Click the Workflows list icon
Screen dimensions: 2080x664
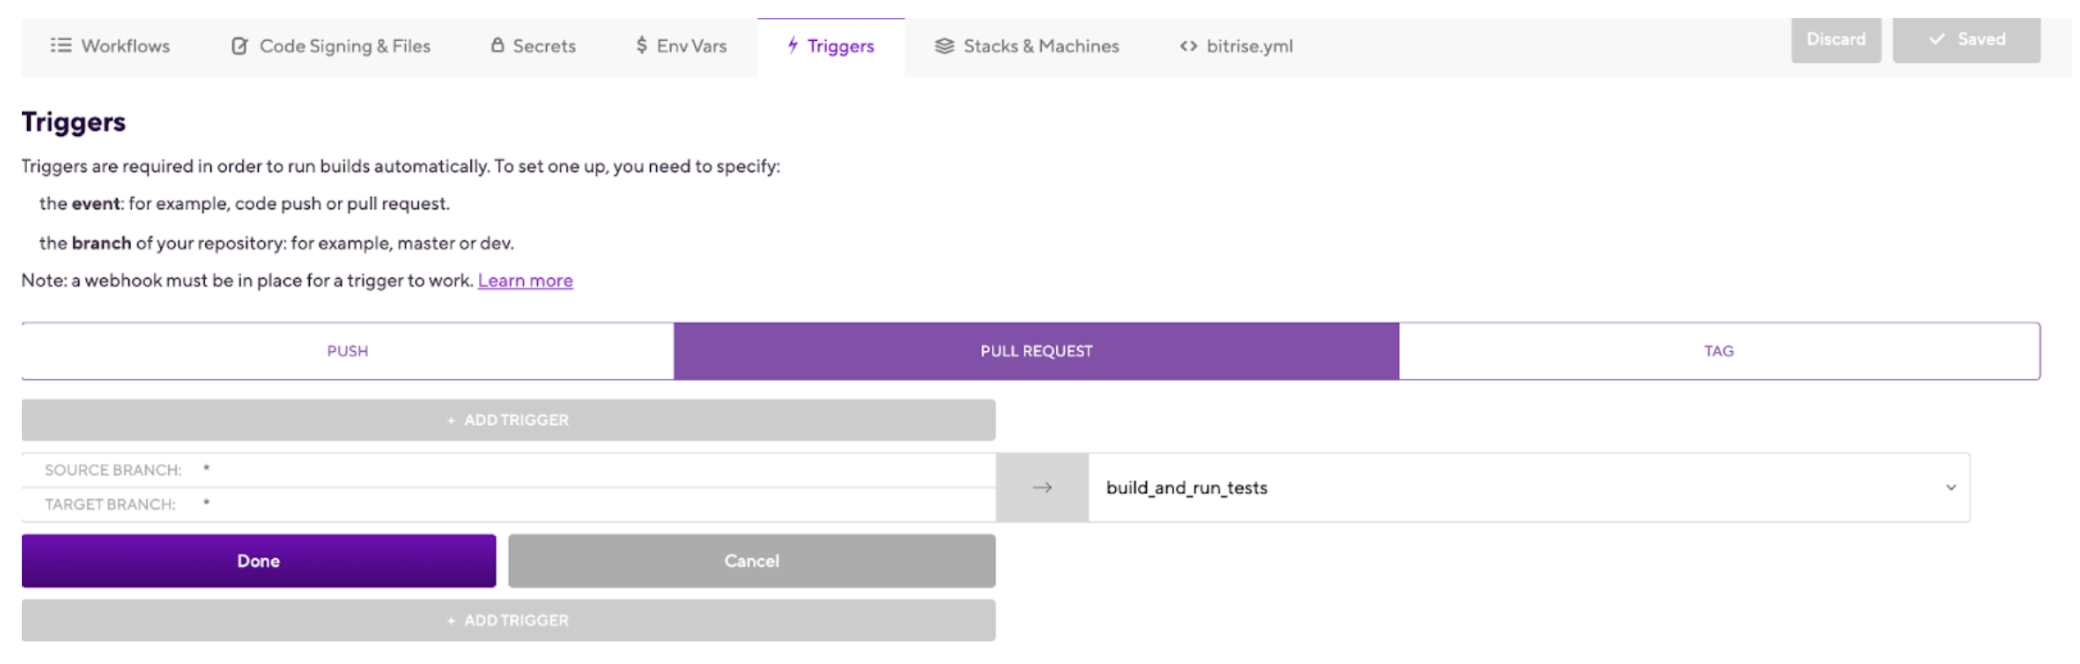click(x=60, y=45)
